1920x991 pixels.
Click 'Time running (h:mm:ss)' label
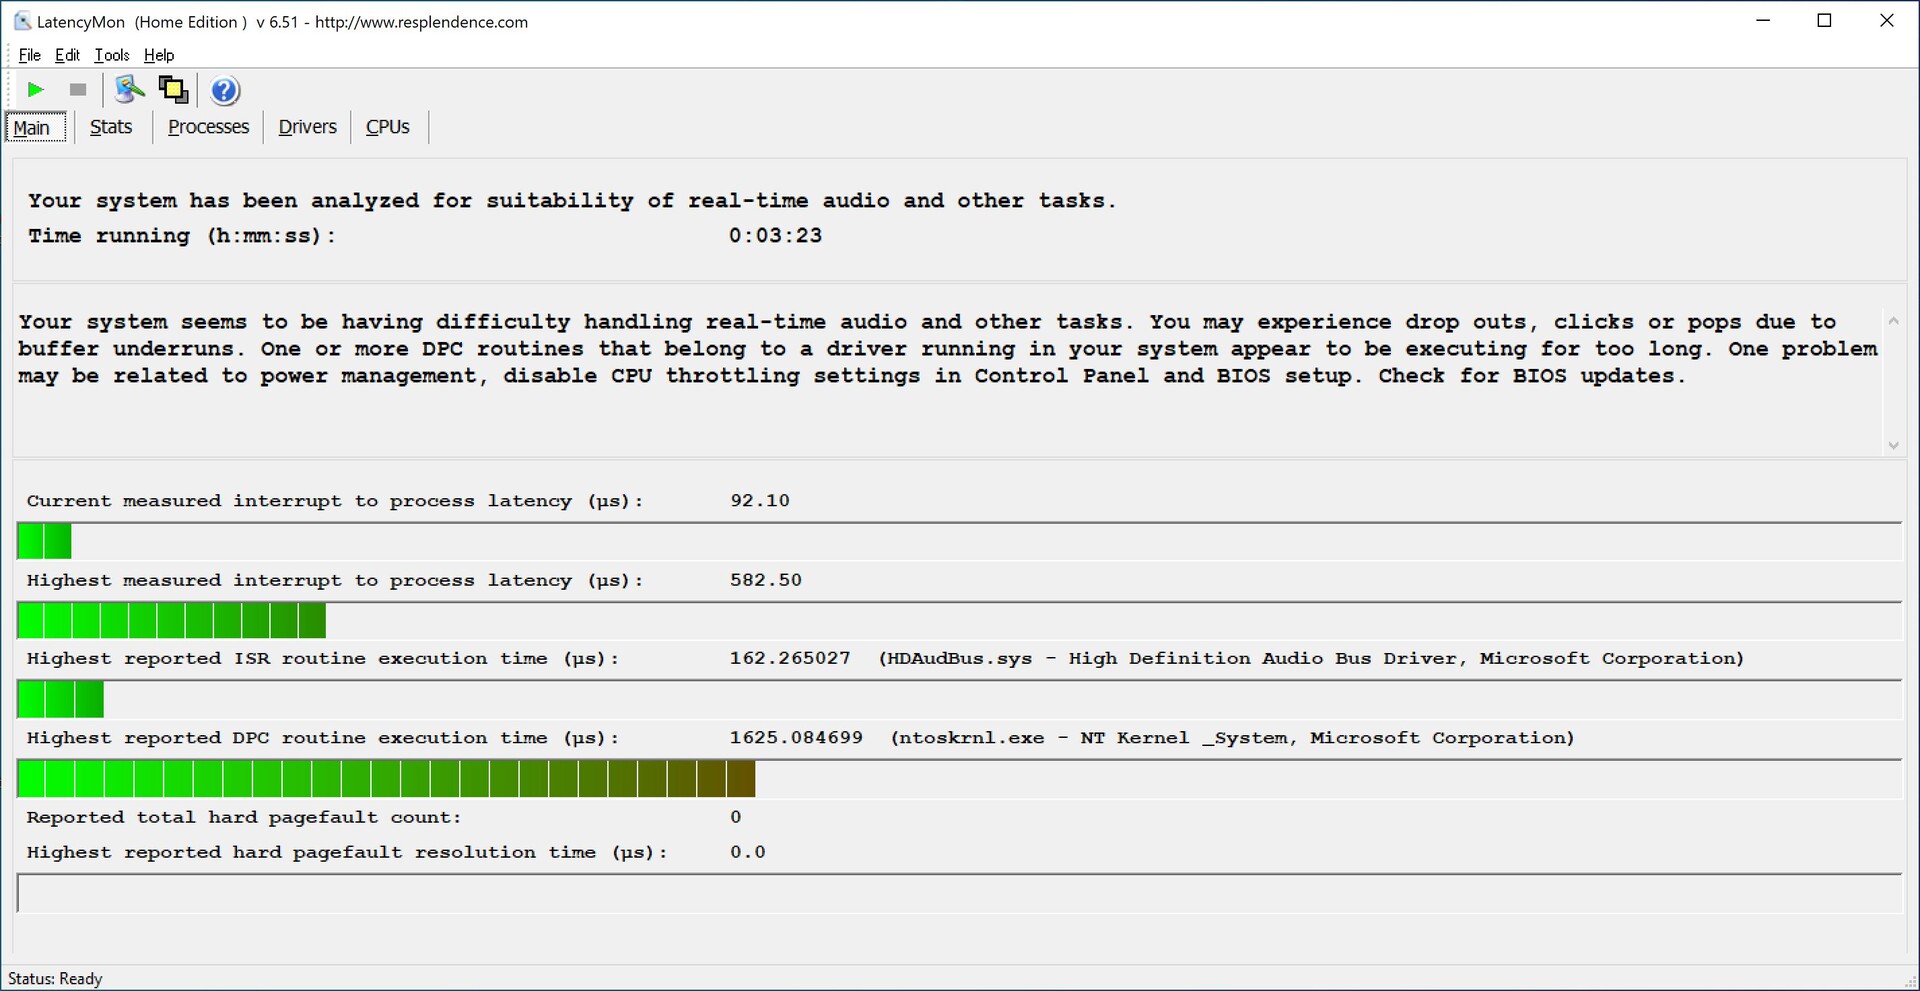pos(182,236)
